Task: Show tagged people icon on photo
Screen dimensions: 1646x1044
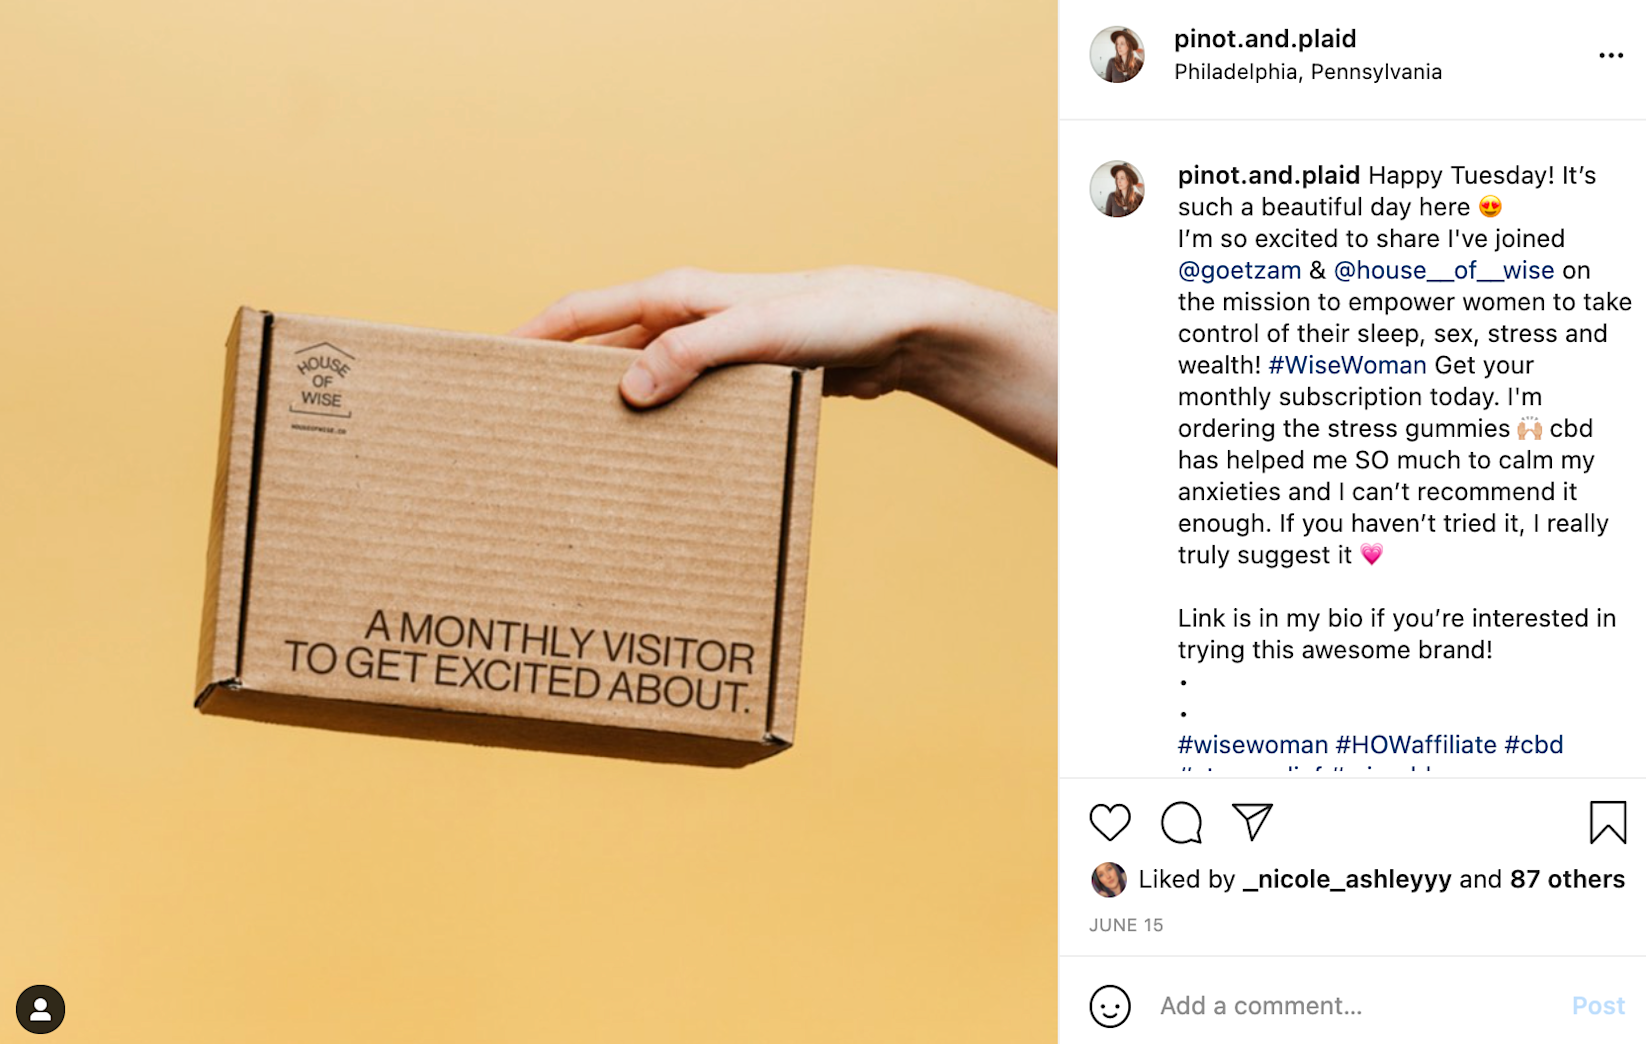Action: (x=40, y=1008)
